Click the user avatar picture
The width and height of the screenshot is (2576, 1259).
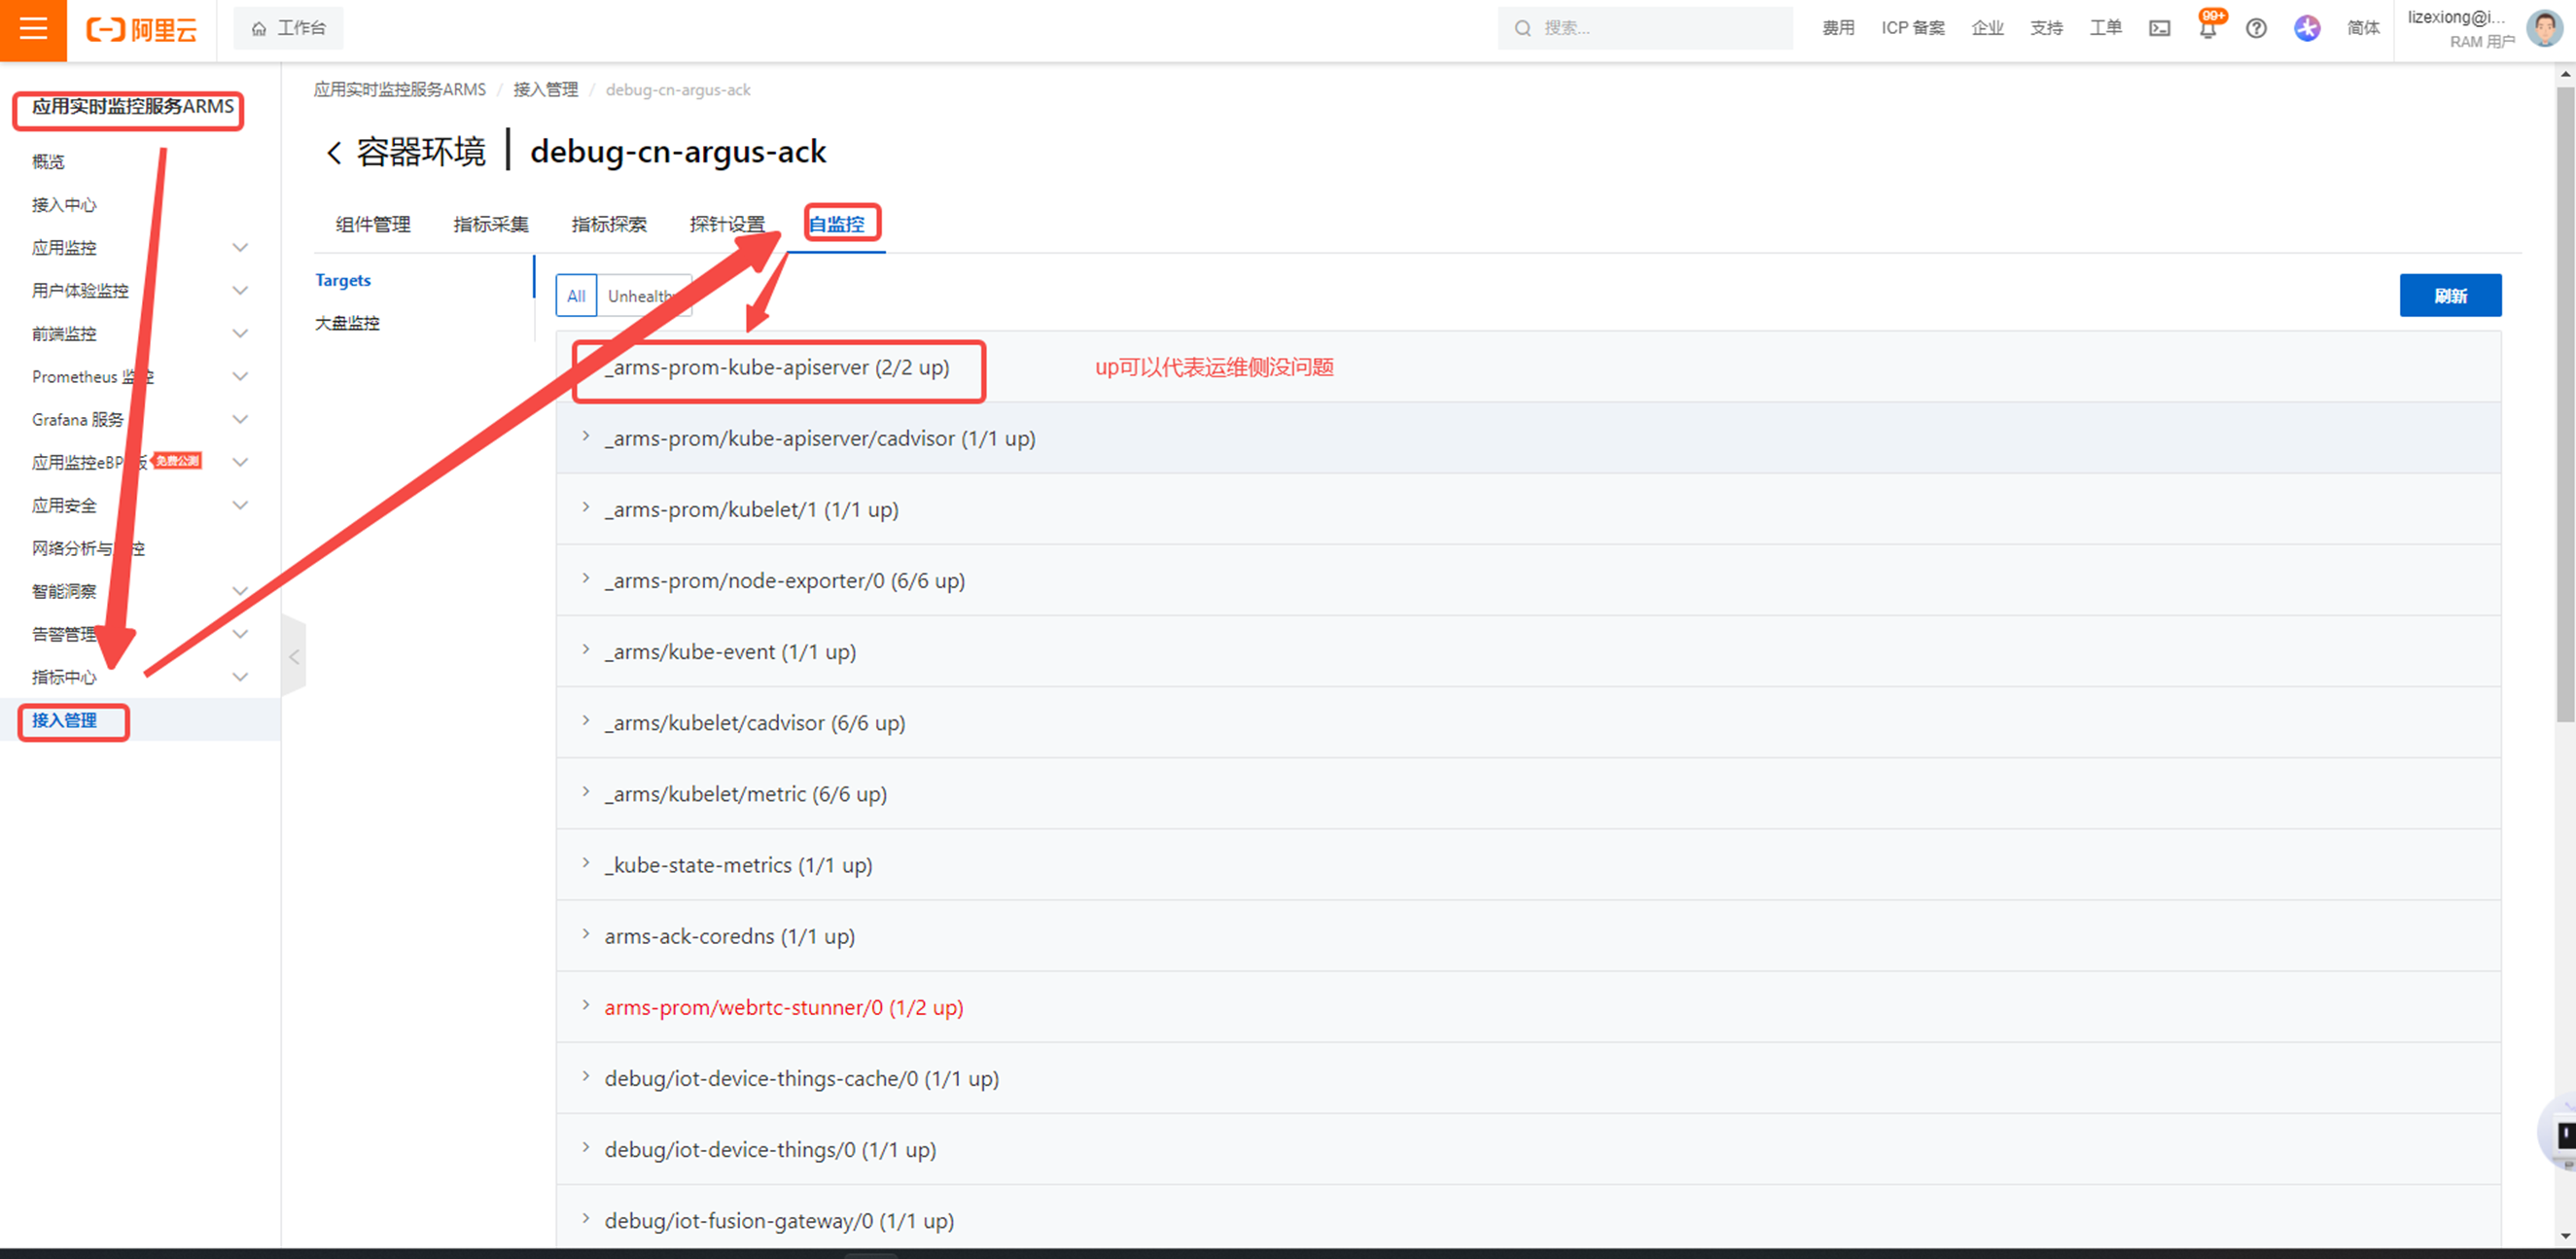click(x=2544, y=28)
